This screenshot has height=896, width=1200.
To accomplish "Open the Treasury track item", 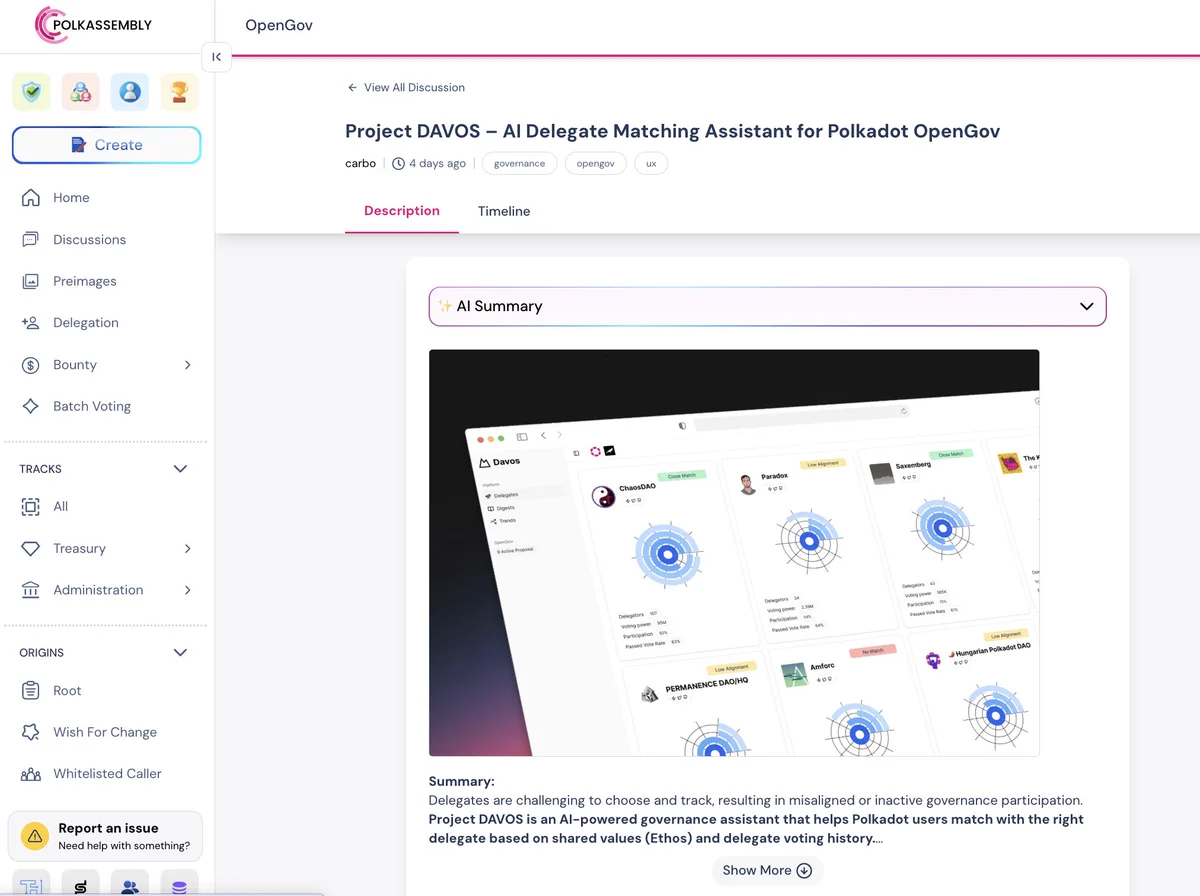I will 79,549.
